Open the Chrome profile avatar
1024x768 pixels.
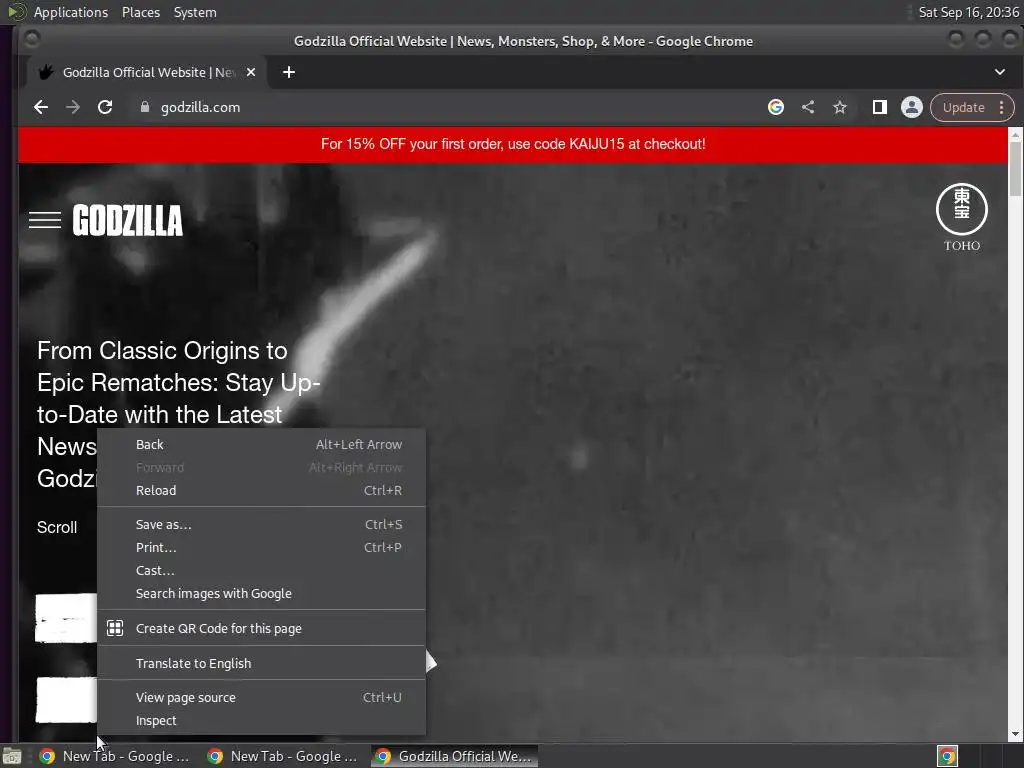[912, 107]
